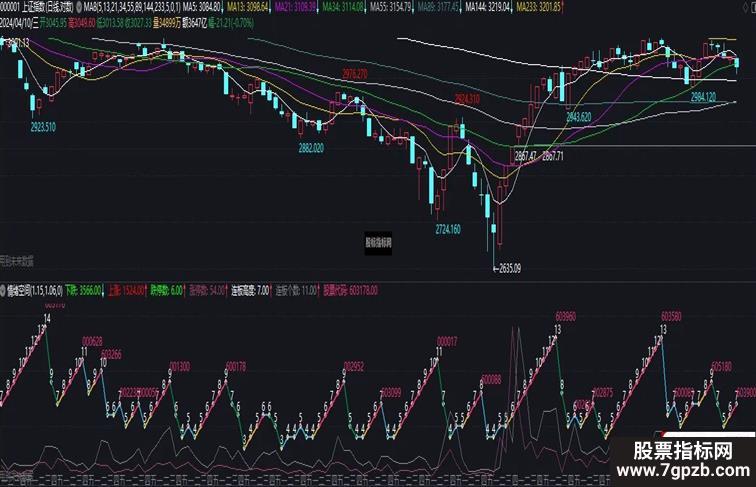Click stock code 000017 in lower chart

pos(447,341)
